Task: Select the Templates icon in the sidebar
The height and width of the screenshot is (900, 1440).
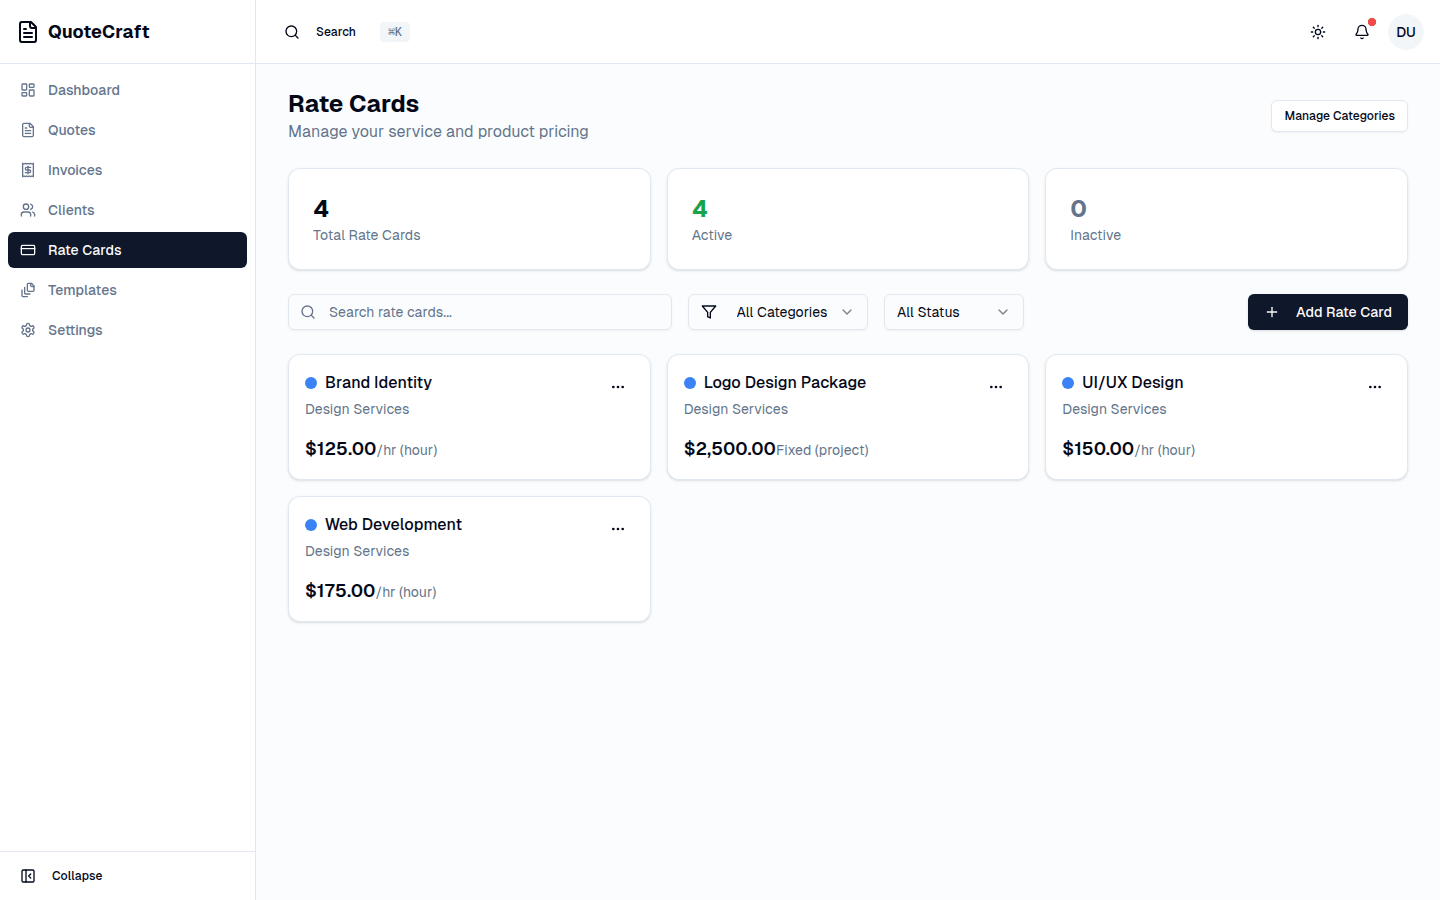Action: pos(28,290)
